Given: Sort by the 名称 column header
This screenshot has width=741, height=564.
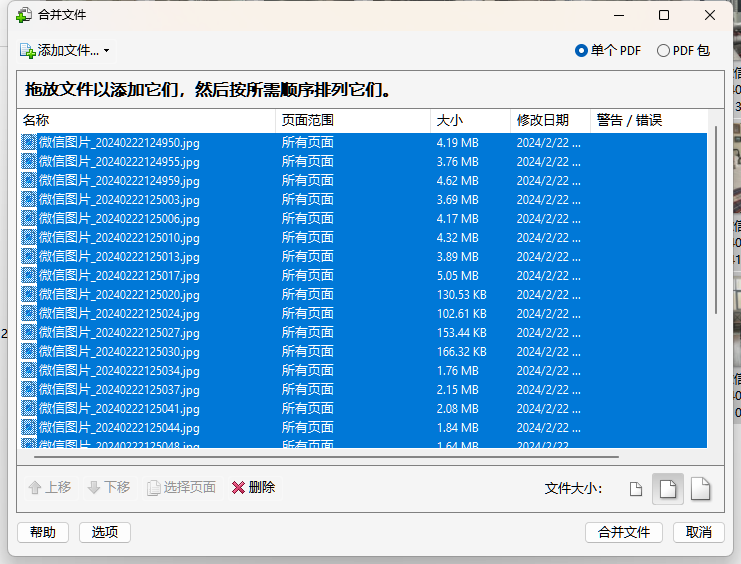Looking at the screenshot, I should (x=146, y=121).
